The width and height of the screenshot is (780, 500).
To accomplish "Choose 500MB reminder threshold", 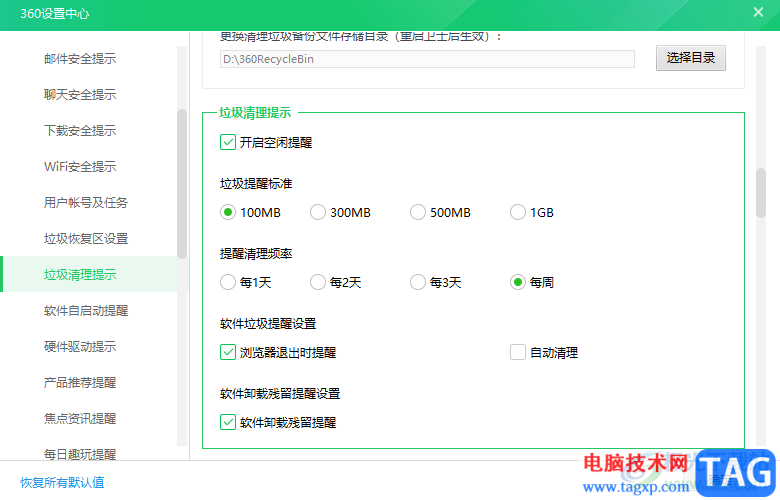I will [x=418, y=212].
